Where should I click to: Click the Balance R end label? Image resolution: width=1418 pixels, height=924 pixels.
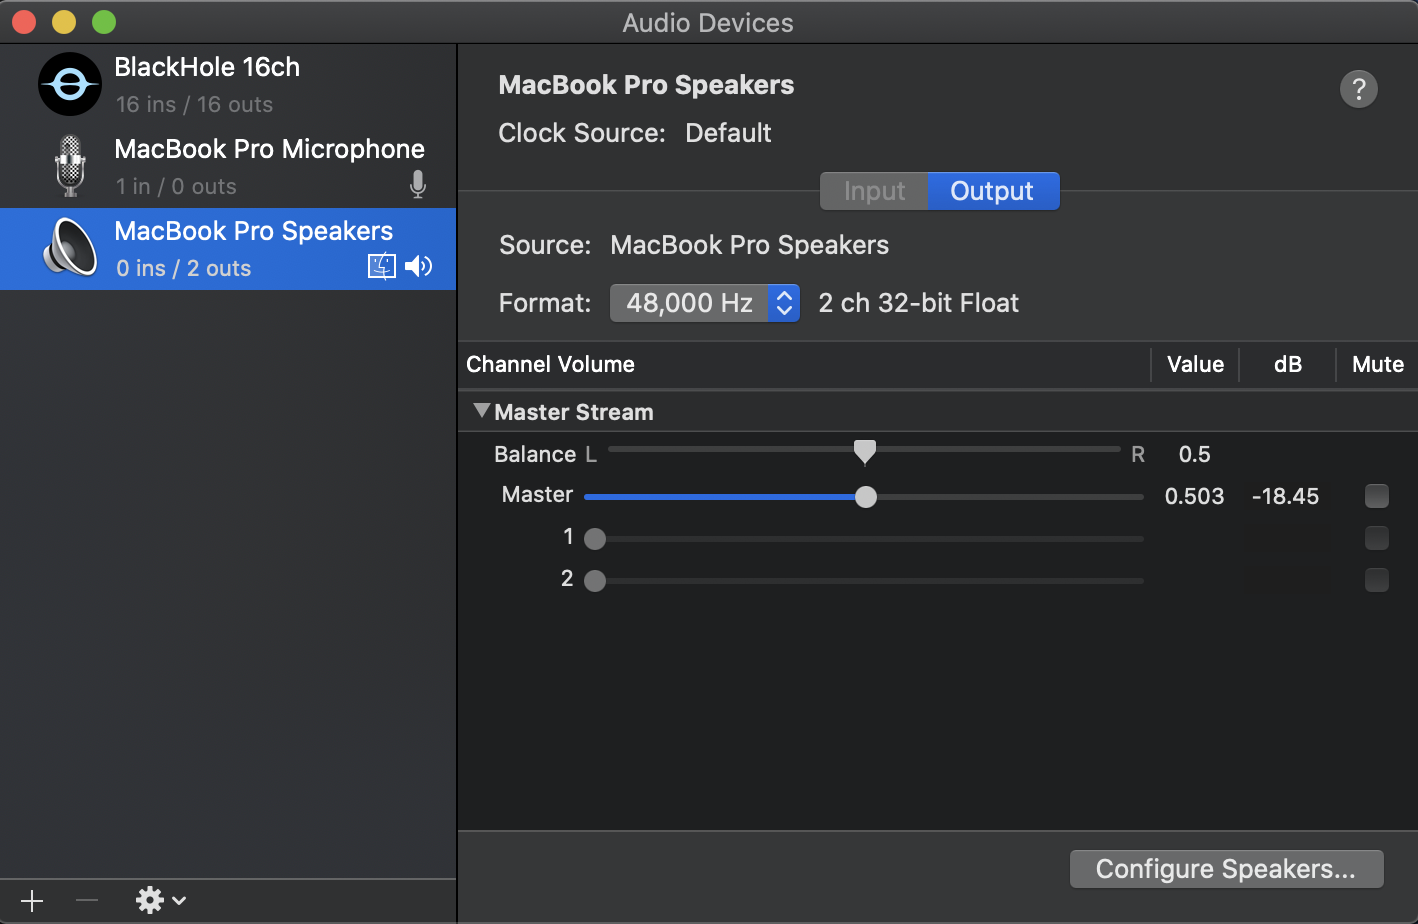coord(1138,455)
